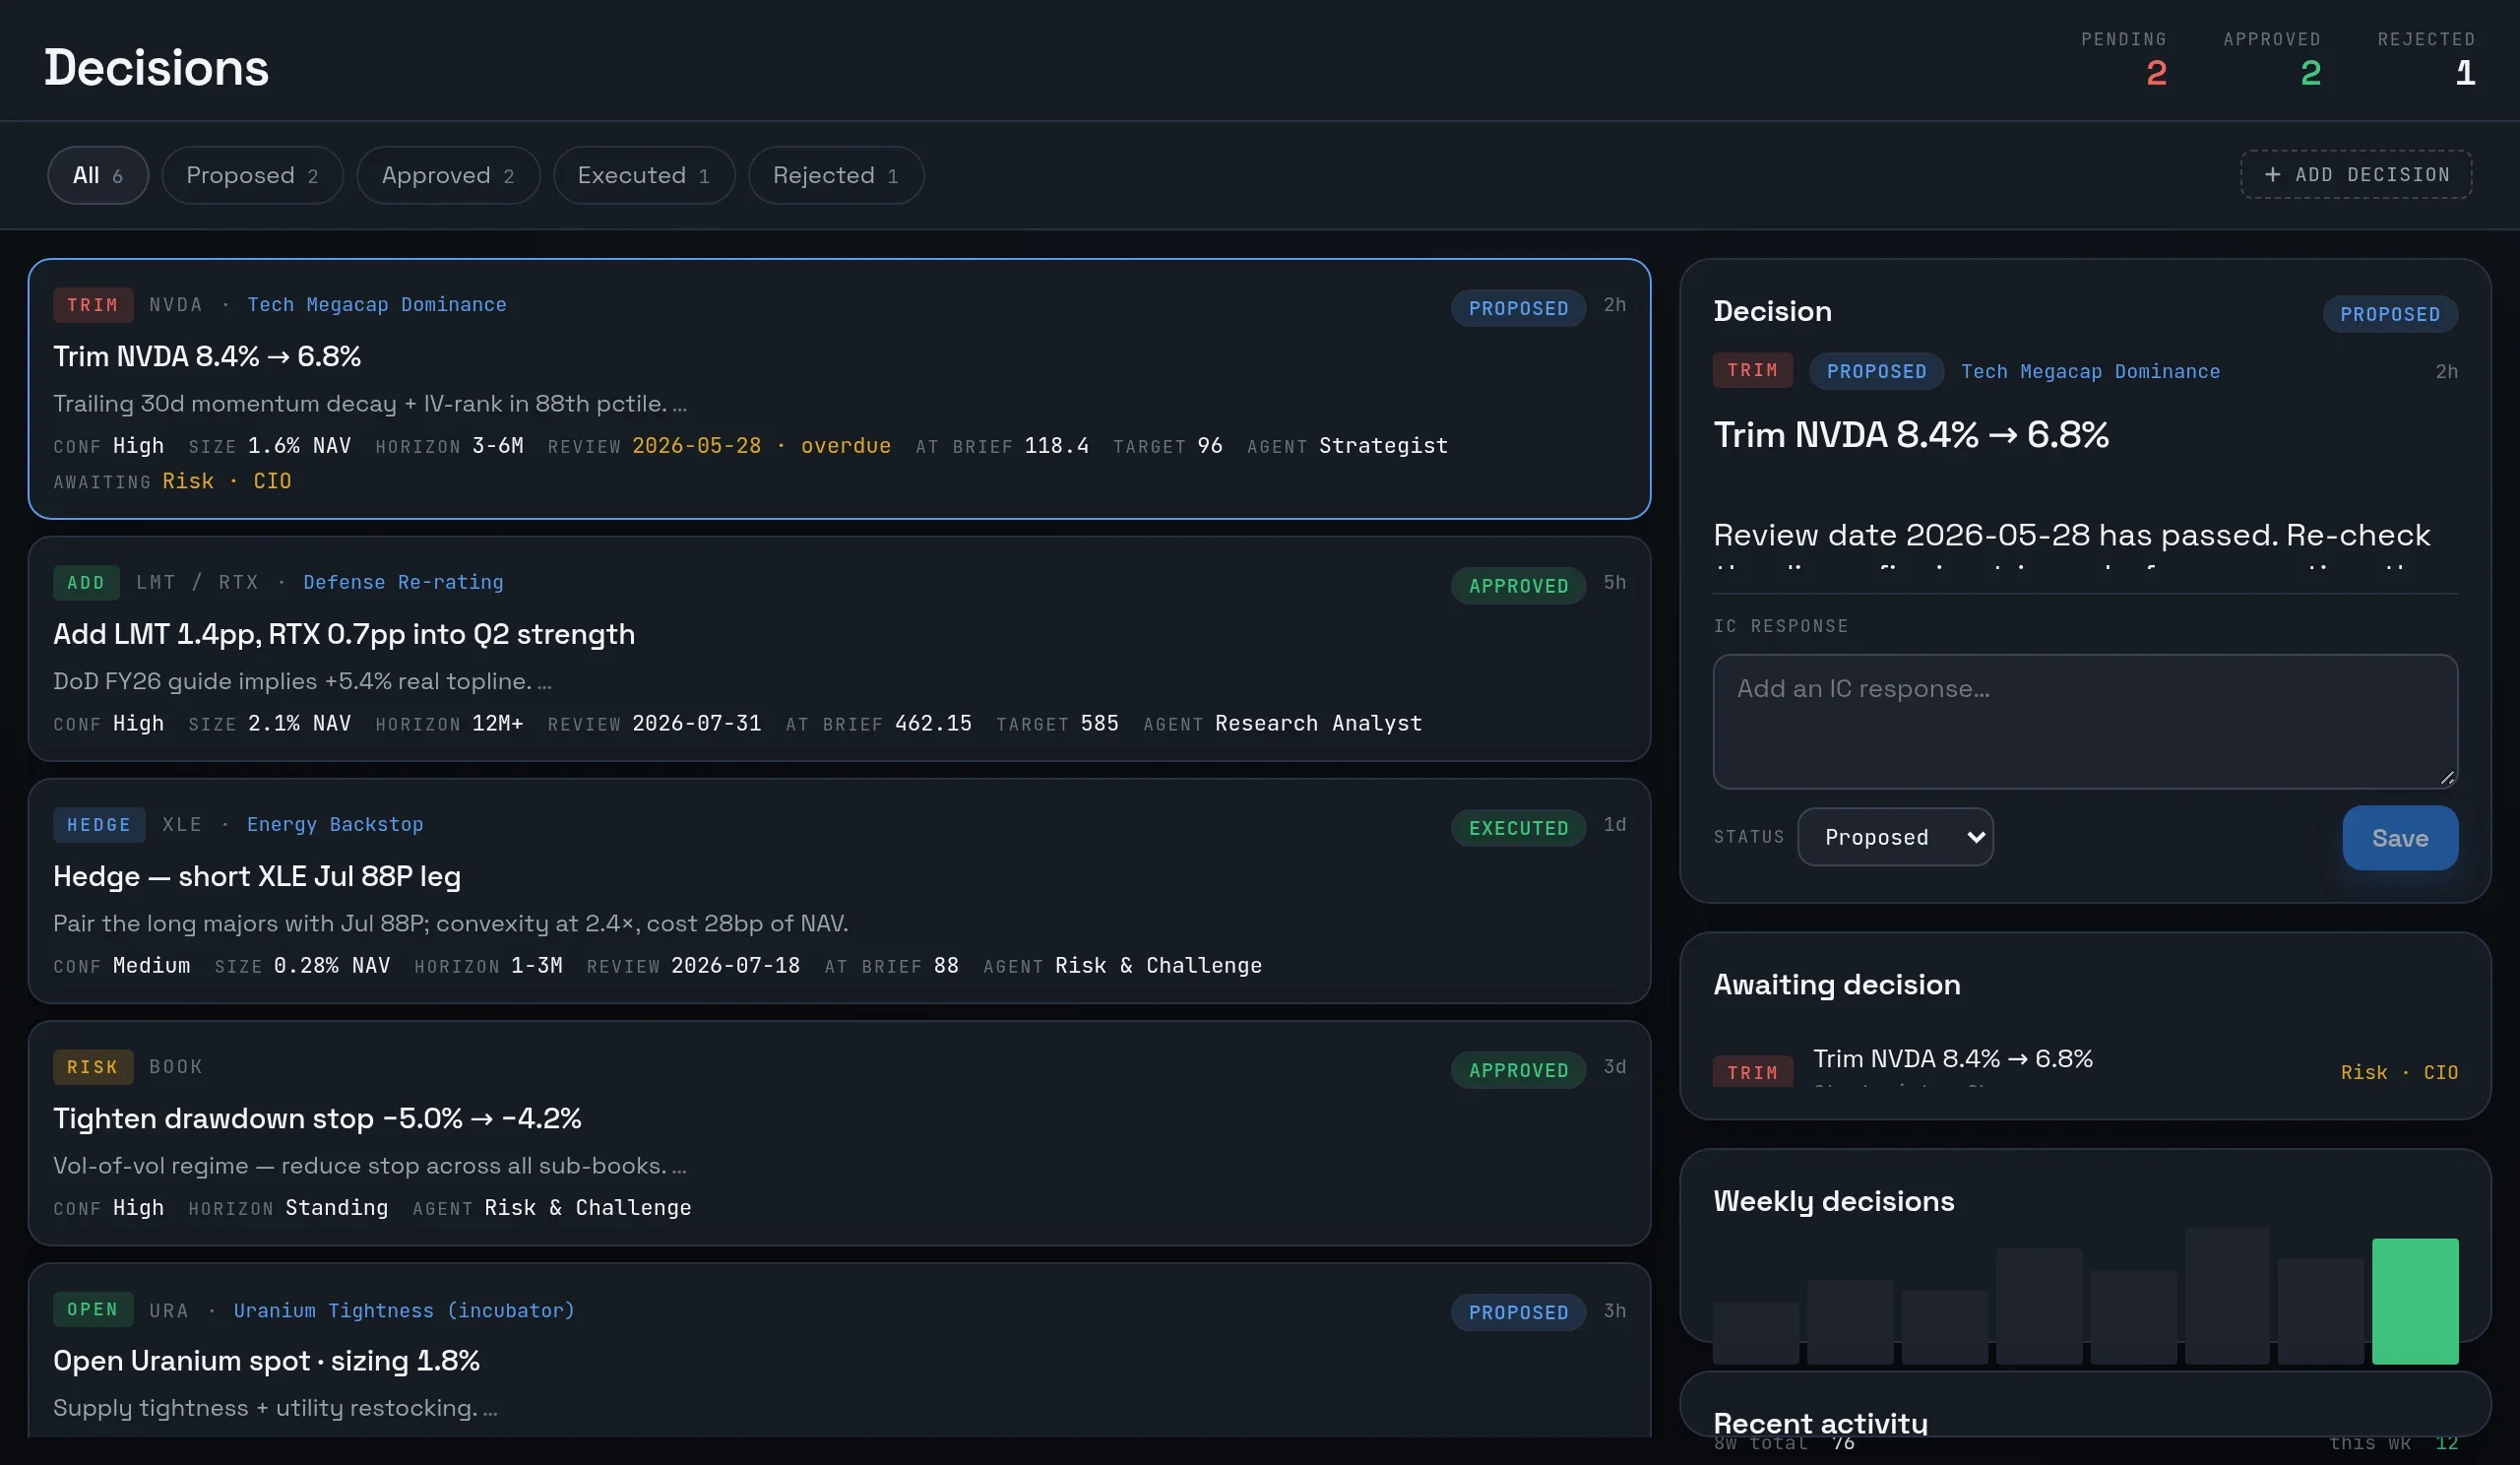Open Tighten drawdown stop decision card
The width and height of the screenshot is (2520, 1465).
point(317,1118)
